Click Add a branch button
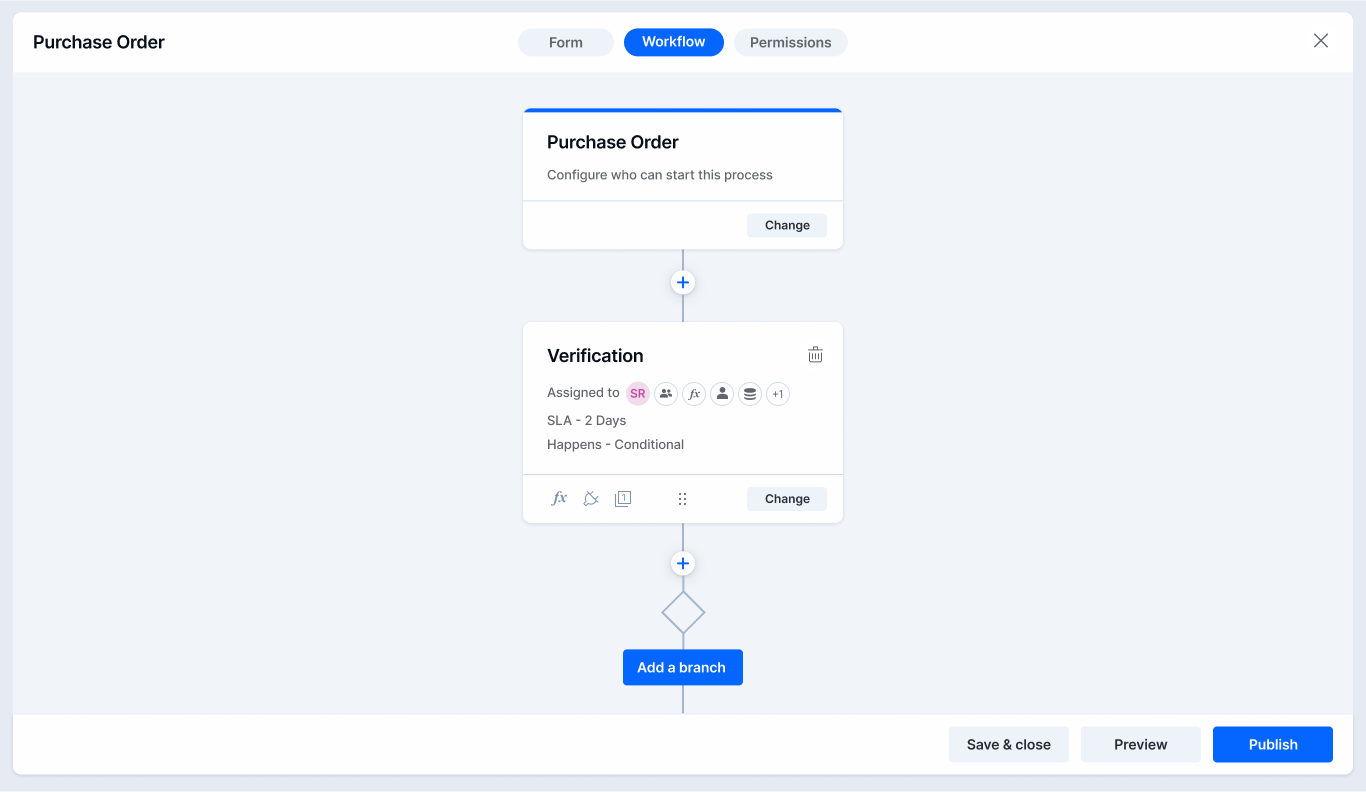This screenshot has width=1366, height=792. coord(683,667)
